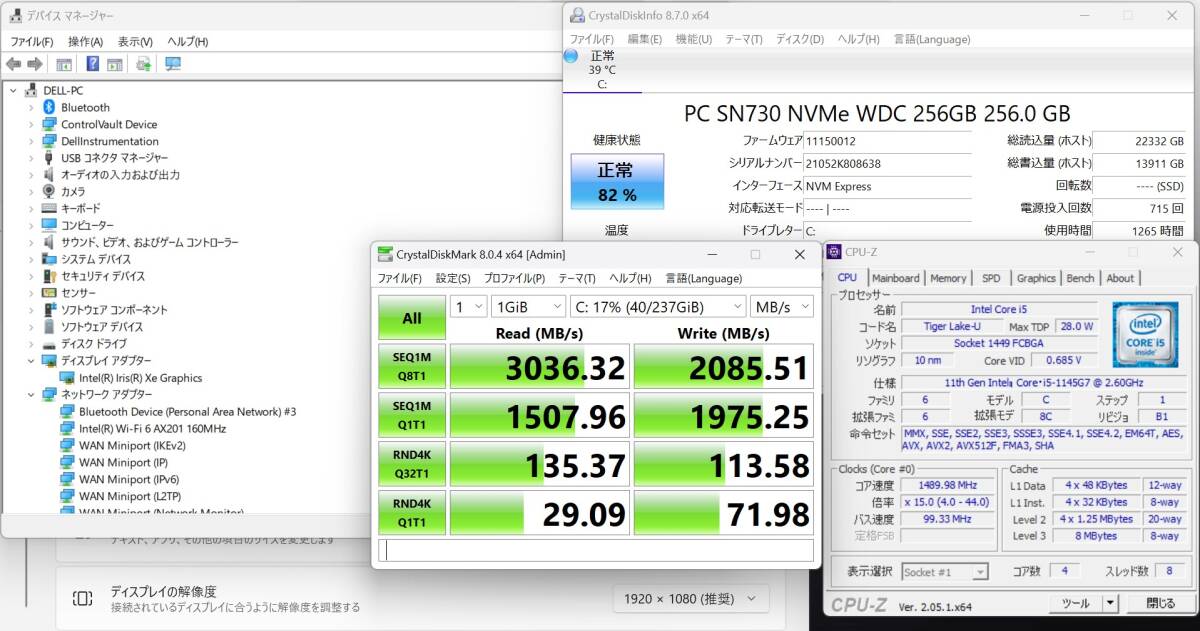Click the Forward arrow in Device Manager toolbar
The height and width of the screenshot is (631, 1200).
click(37, 64)
